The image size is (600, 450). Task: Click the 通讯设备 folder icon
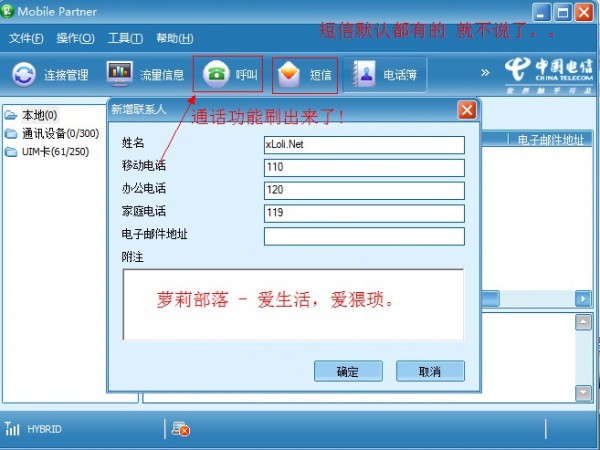coord(11,134)
